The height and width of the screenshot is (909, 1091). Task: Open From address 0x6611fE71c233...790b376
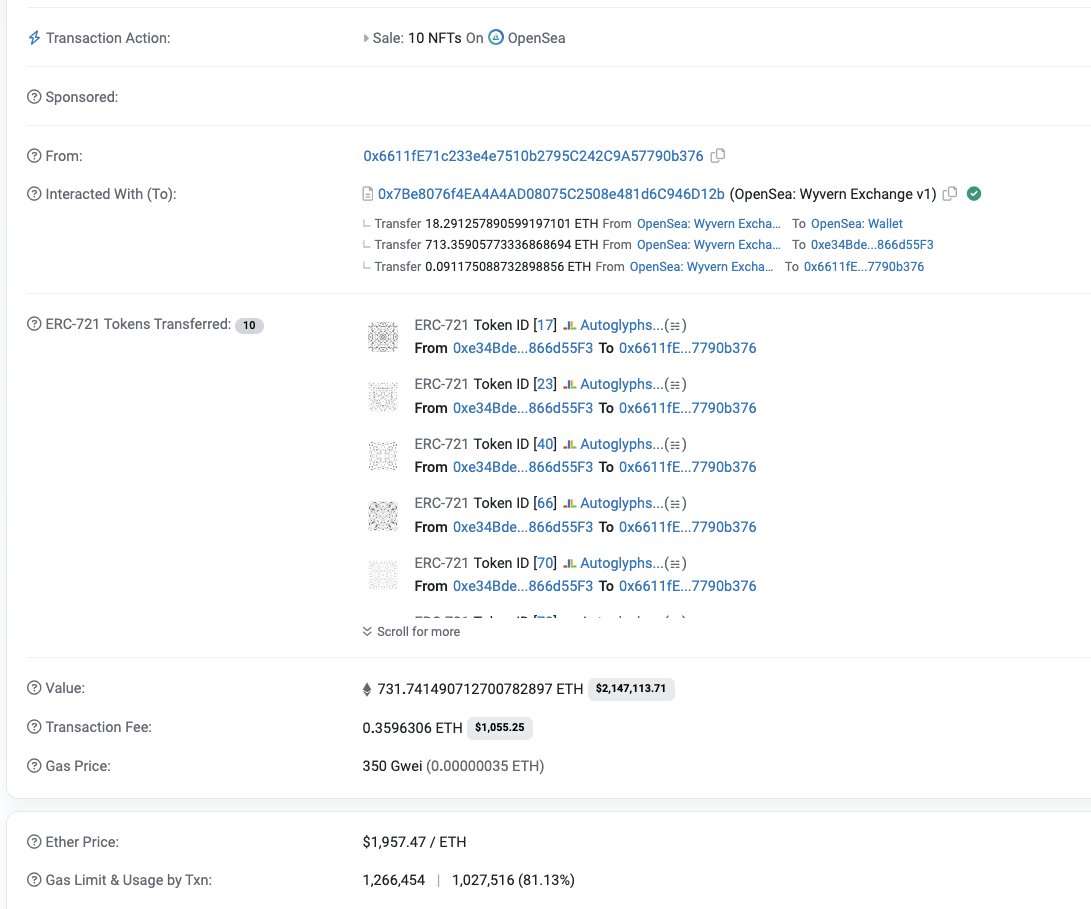533,156
